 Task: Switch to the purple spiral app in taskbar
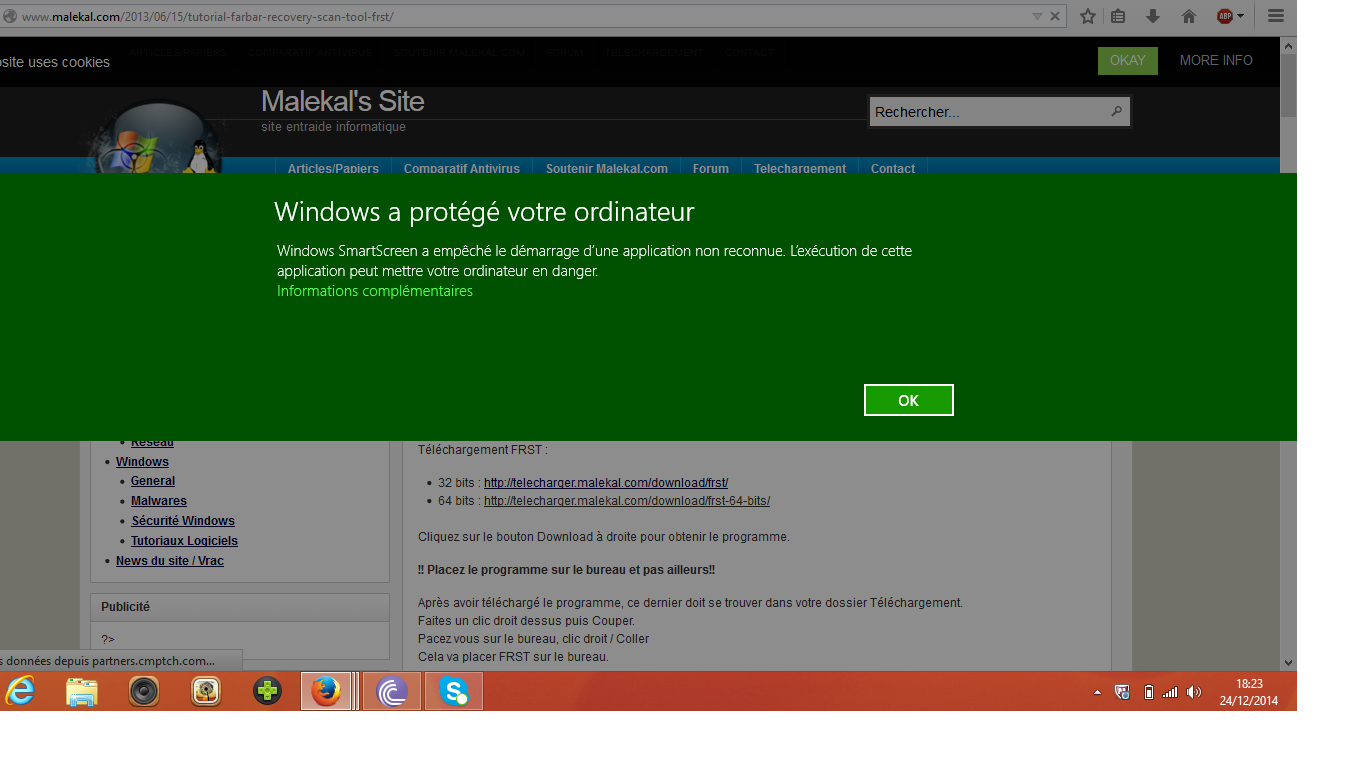[x=392, y=691]
